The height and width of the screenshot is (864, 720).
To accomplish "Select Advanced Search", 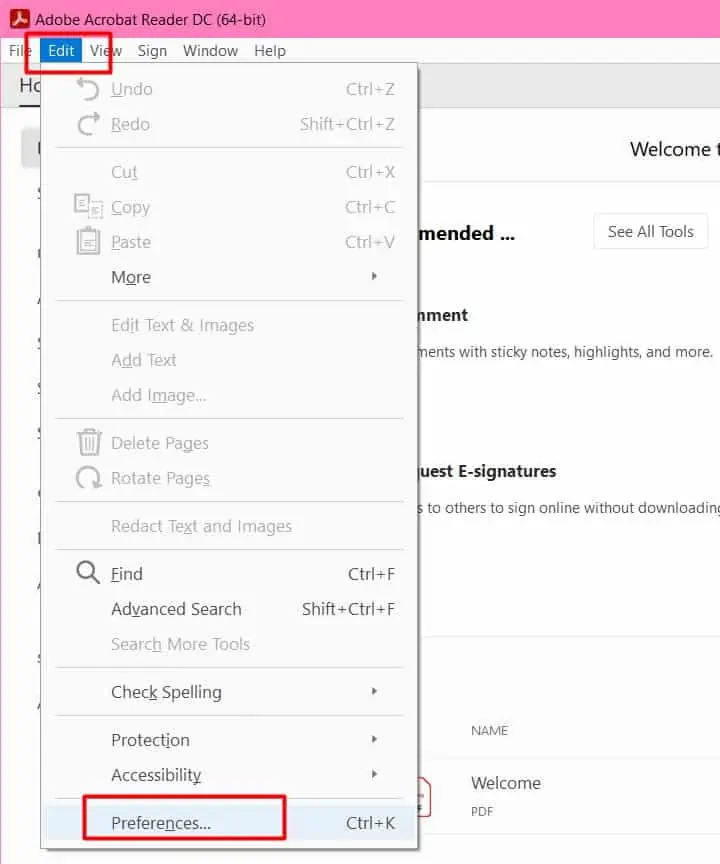I will pos(176,609).
